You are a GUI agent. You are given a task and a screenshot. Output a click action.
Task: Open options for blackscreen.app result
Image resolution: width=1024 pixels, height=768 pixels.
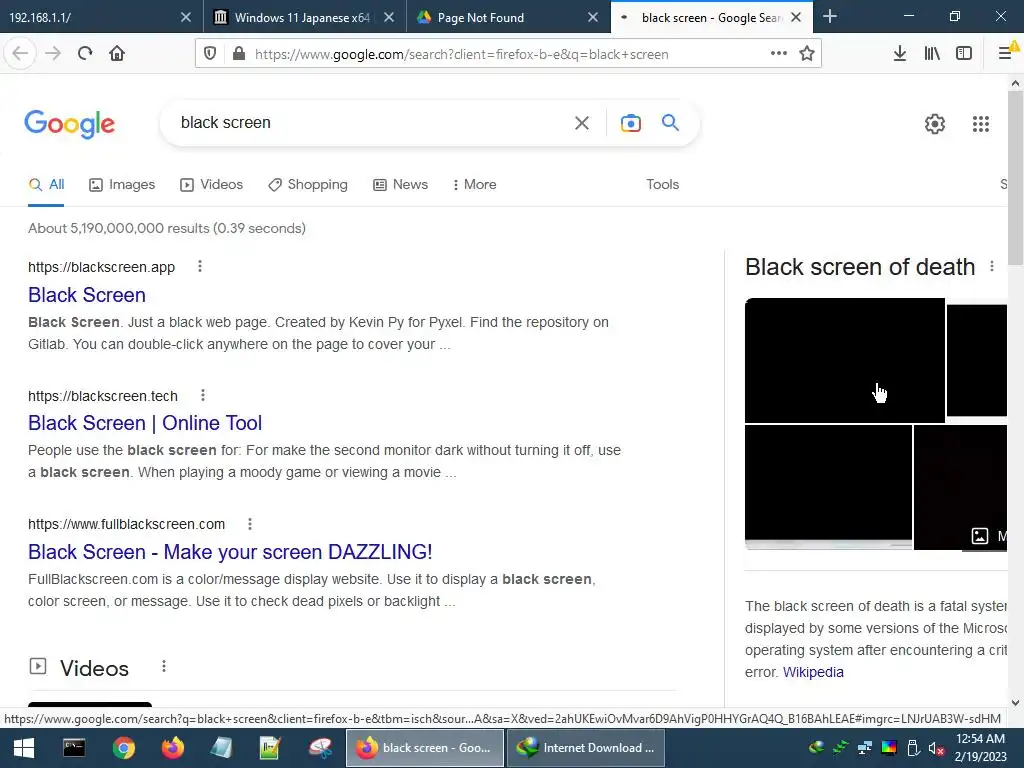pos(200,266)
